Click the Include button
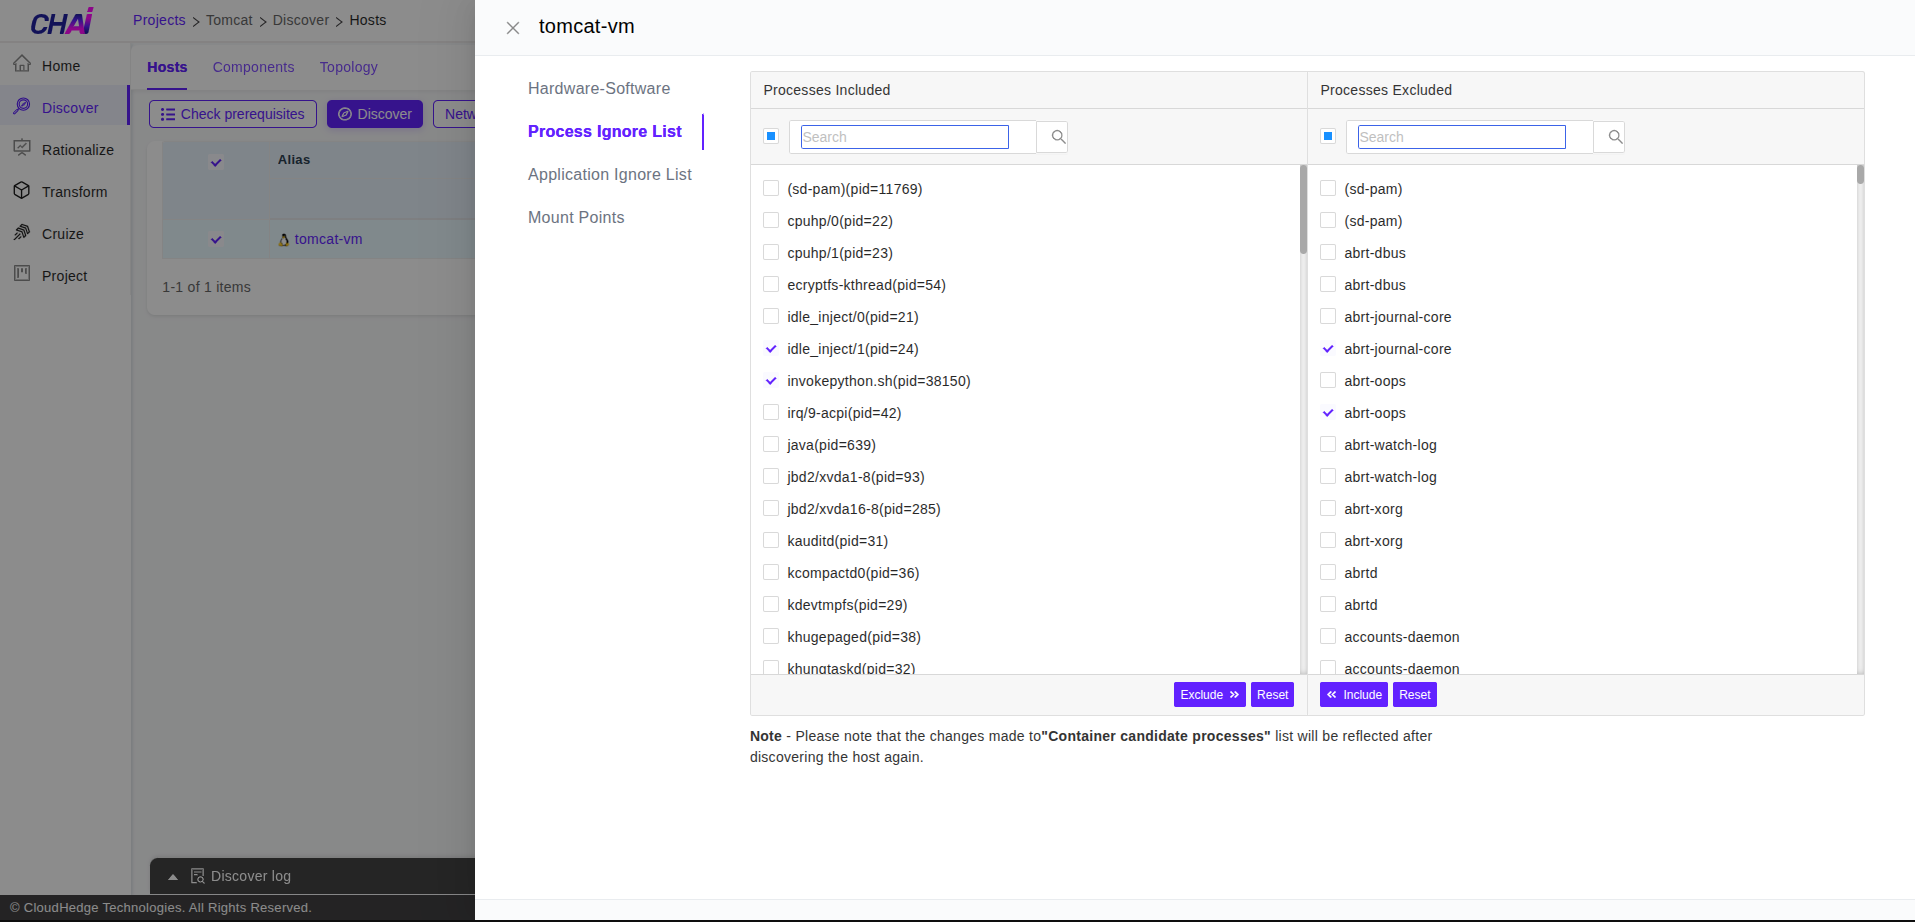This screenshot has width=1915, height=922. pyautogui.click(x=1354, y=695)
